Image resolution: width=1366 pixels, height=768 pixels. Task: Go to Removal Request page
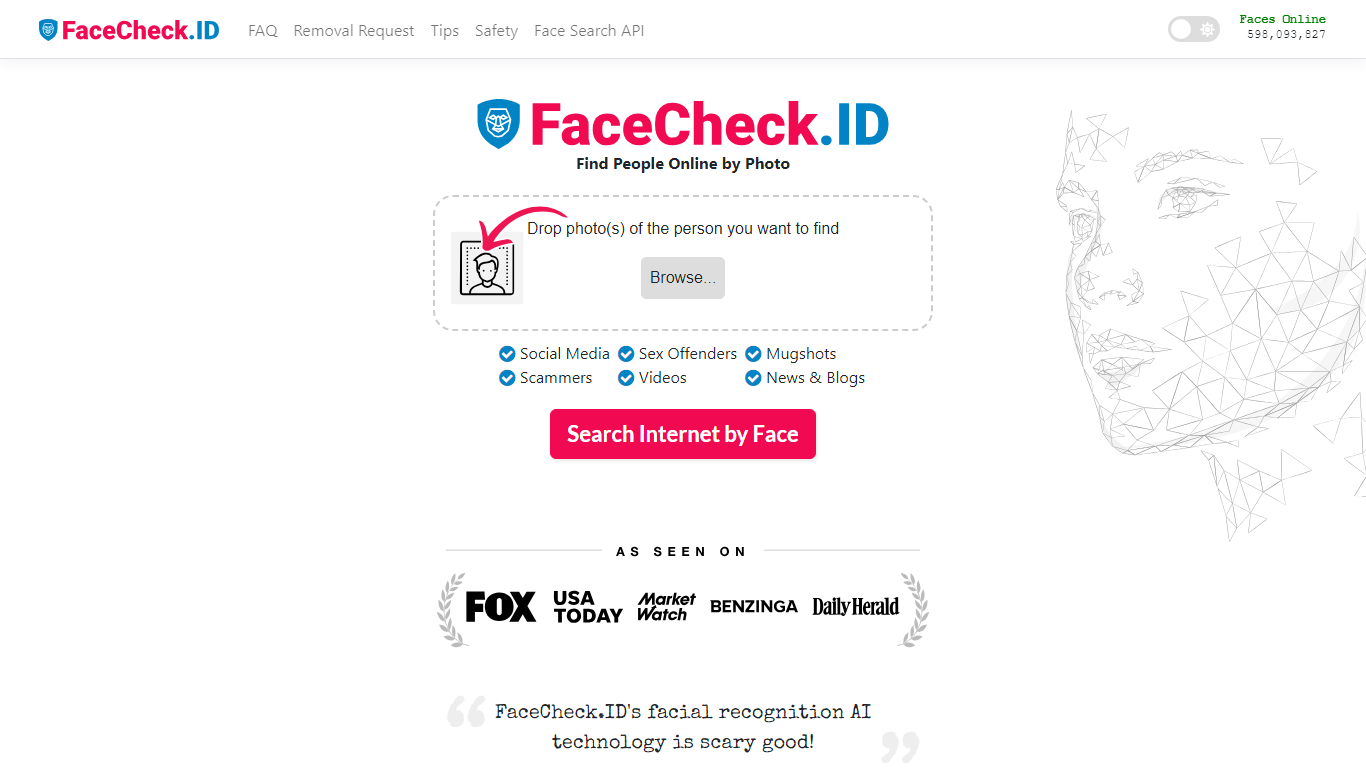353,31
